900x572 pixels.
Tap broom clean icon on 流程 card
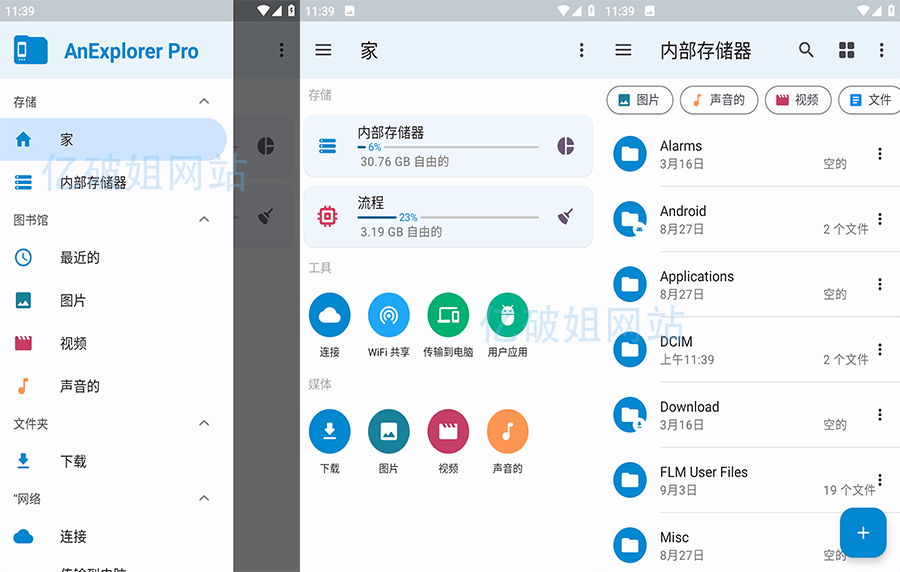[565, 216]
